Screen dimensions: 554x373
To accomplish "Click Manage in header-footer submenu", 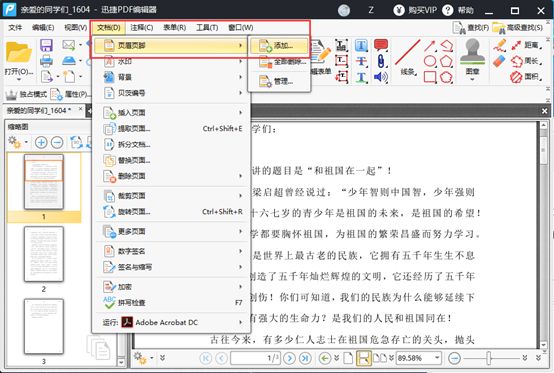I will (279, 81).
